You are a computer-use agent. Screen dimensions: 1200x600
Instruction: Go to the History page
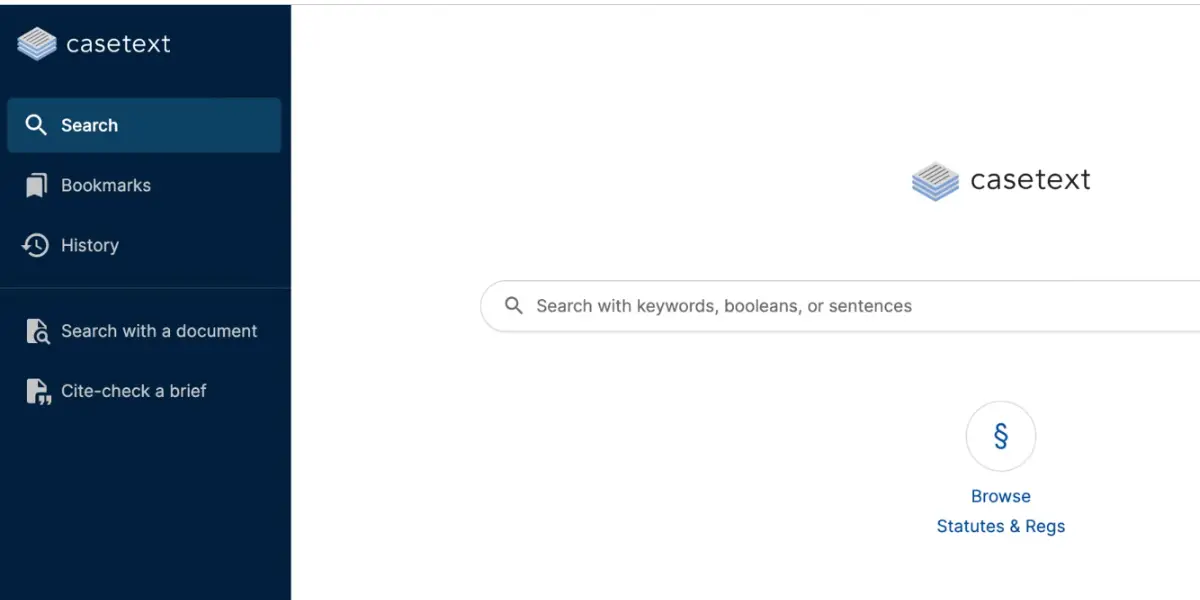coord(90,245)
